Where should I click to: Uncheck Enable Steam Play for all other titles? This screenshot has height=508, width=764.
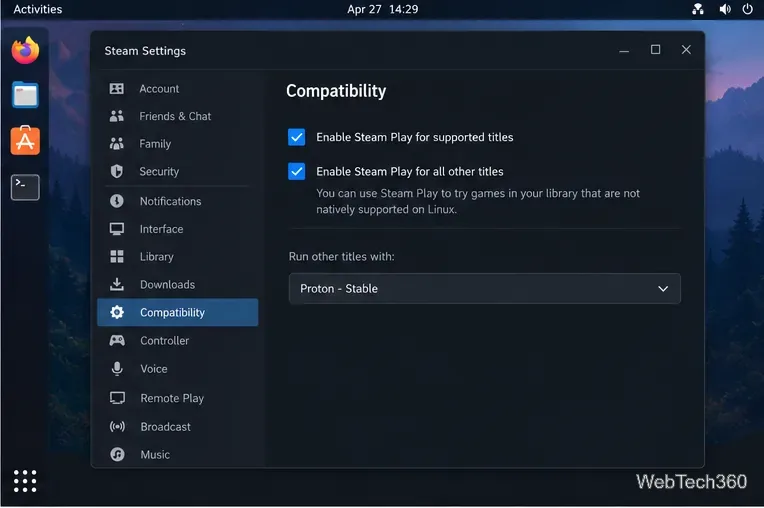click(296, 171)
